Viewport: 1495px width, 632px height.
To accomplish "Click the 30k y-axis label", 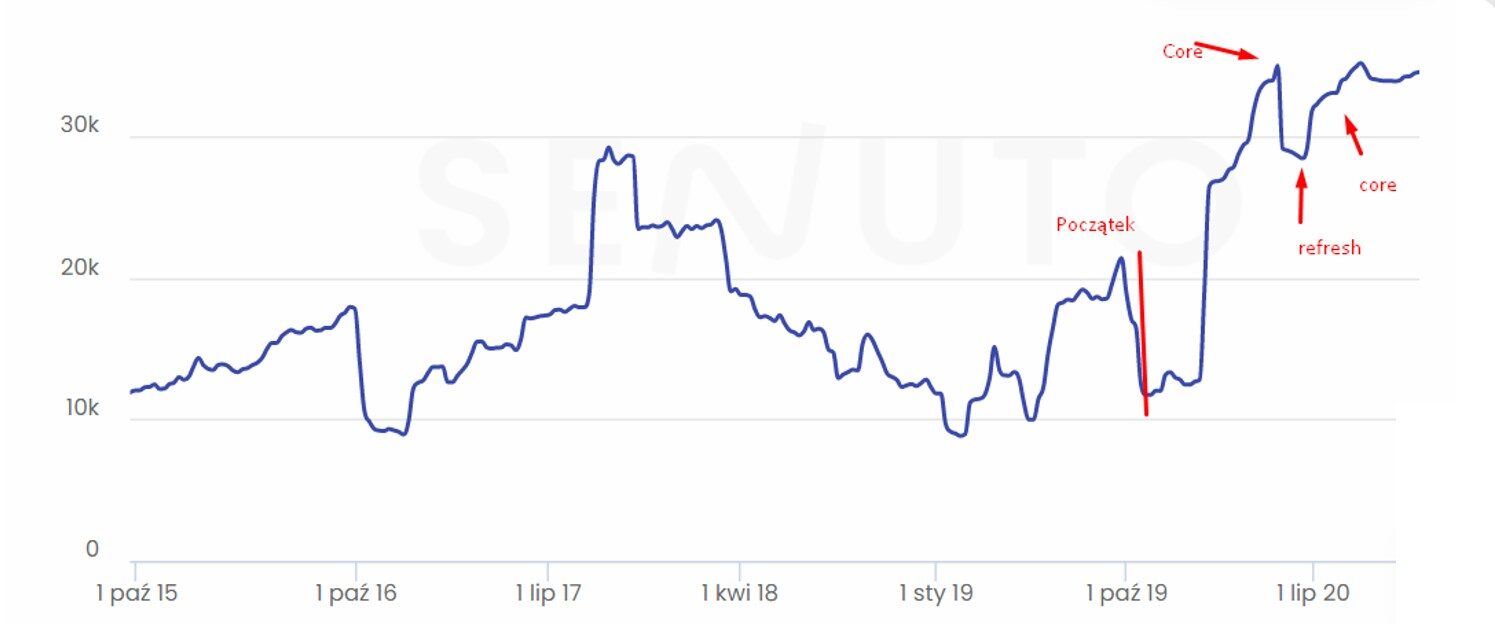I will click(x=79, y=126).
